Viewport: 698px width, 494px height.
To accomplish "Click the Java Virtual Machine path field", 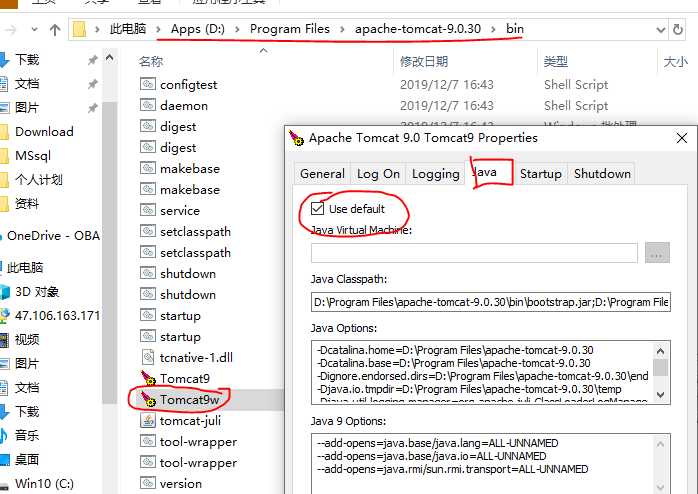I will (474, 253).
